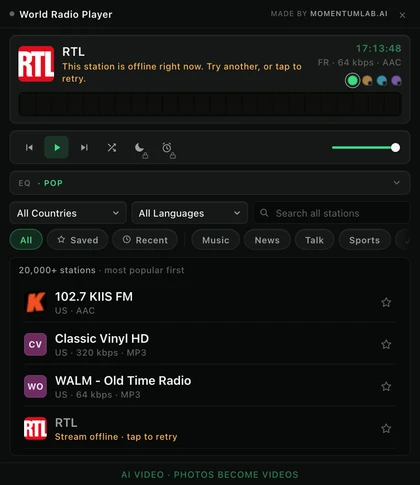Click the 17:13:48 clock display
The image size is (420, 485).
(x=378, y=49)
